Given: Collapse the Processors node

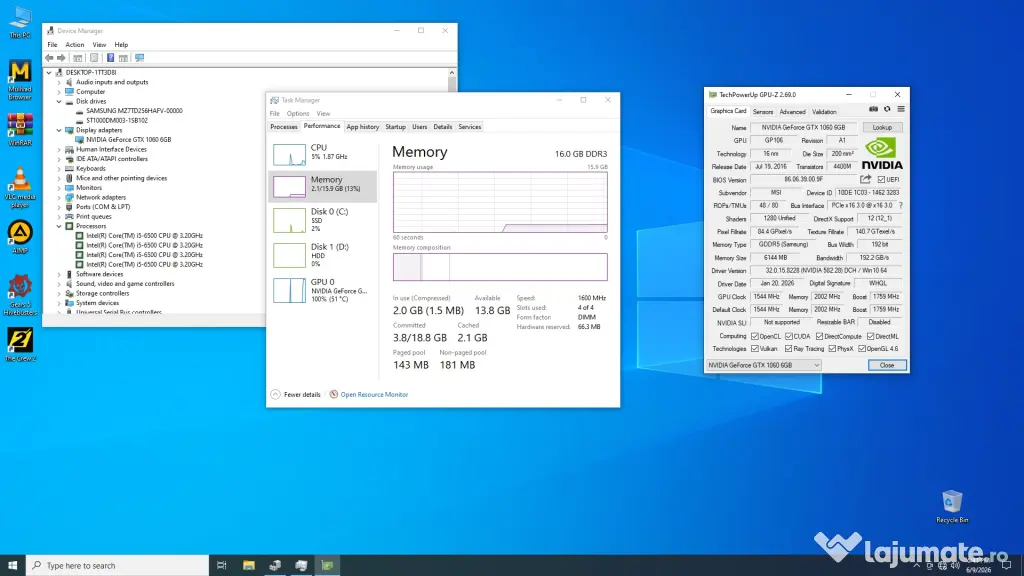Looking at the screenshot, I should pyautogui.click(x=59, y=226).
